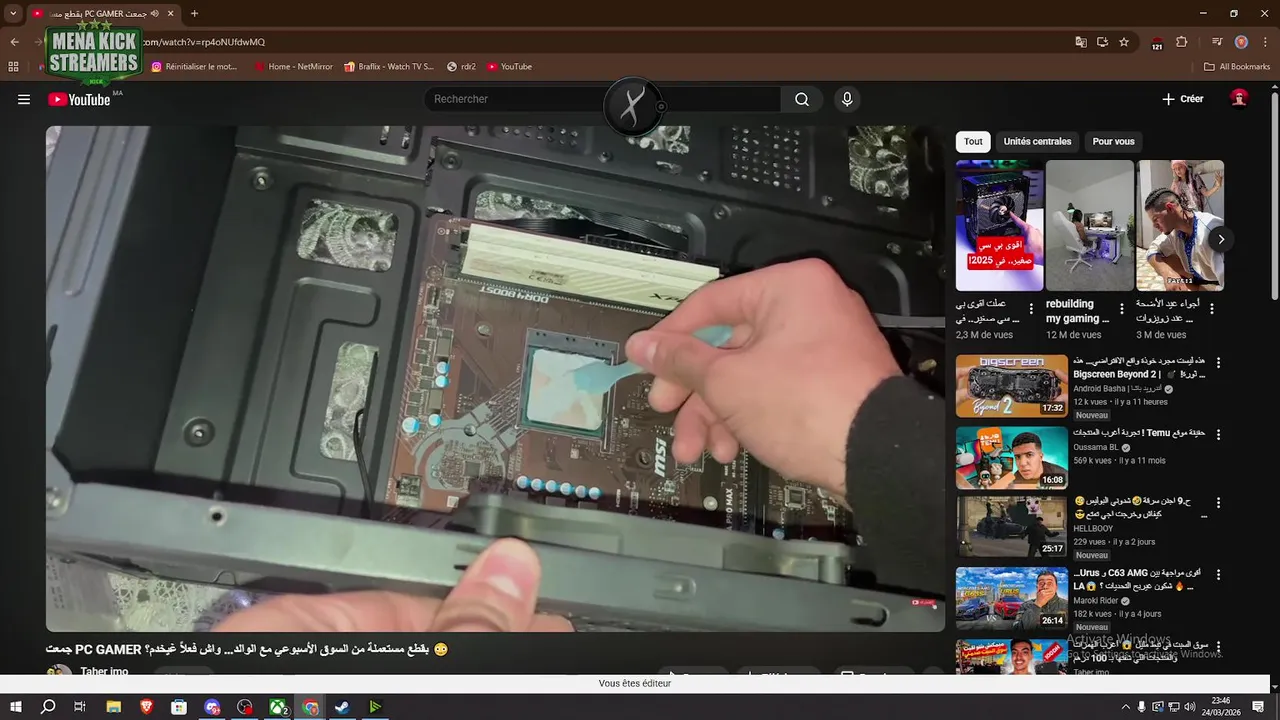Image resolution: width=1280 pixels, height=720 pixels.
Task: Open options for the 2,3 M de vues Short
Action: [1031, 309]
